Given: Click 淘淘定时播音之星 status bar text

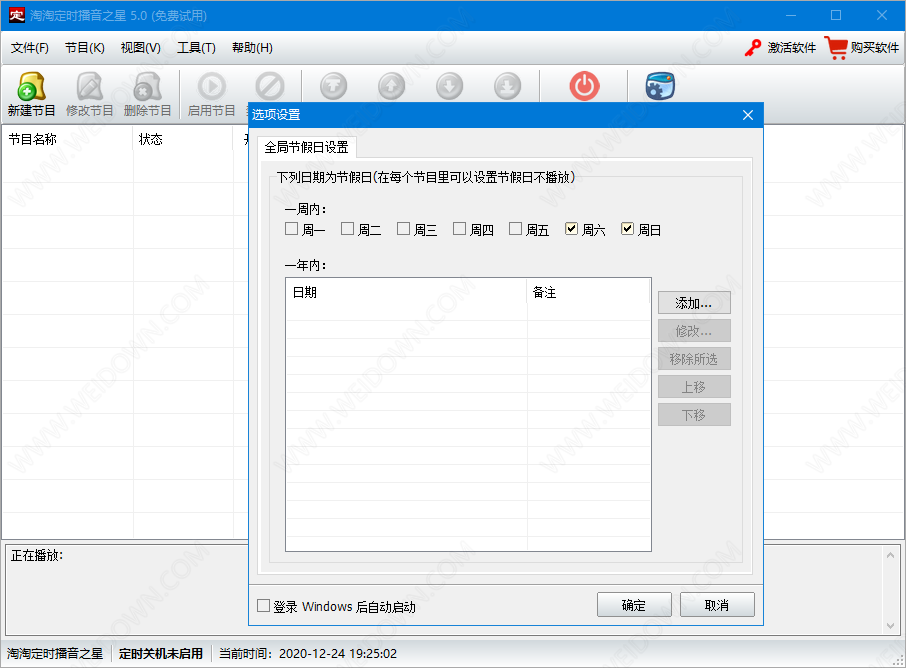Looking at the screenshot, I should [55, 654].
